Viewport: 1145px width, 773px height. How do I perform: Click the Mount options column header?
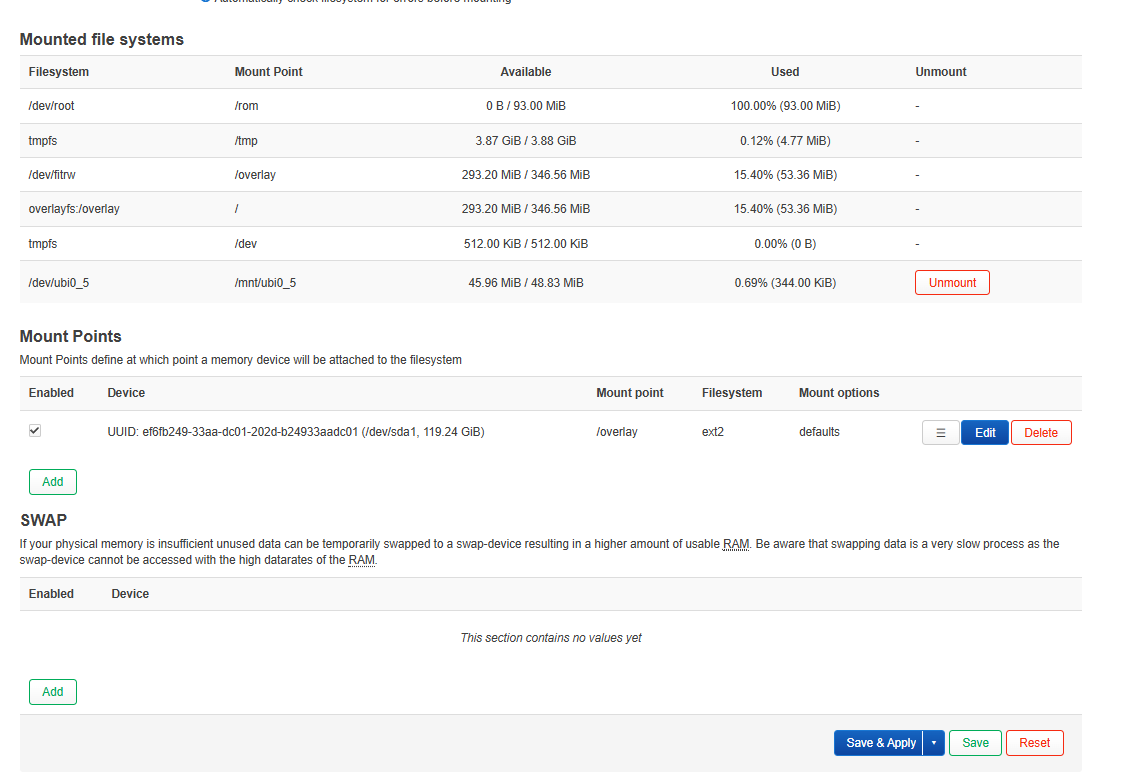pyautogui.click(x=838, y=393)
